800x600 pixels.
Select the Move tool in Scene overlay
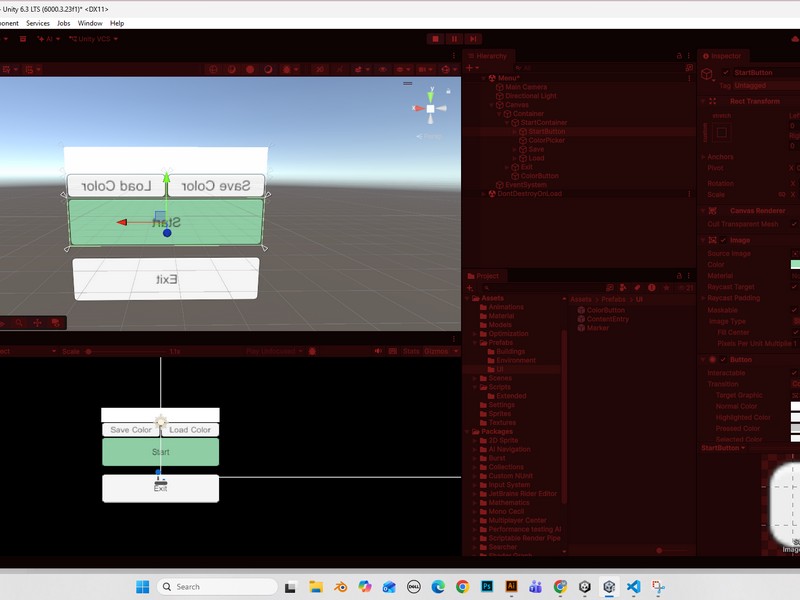[37, 322]
